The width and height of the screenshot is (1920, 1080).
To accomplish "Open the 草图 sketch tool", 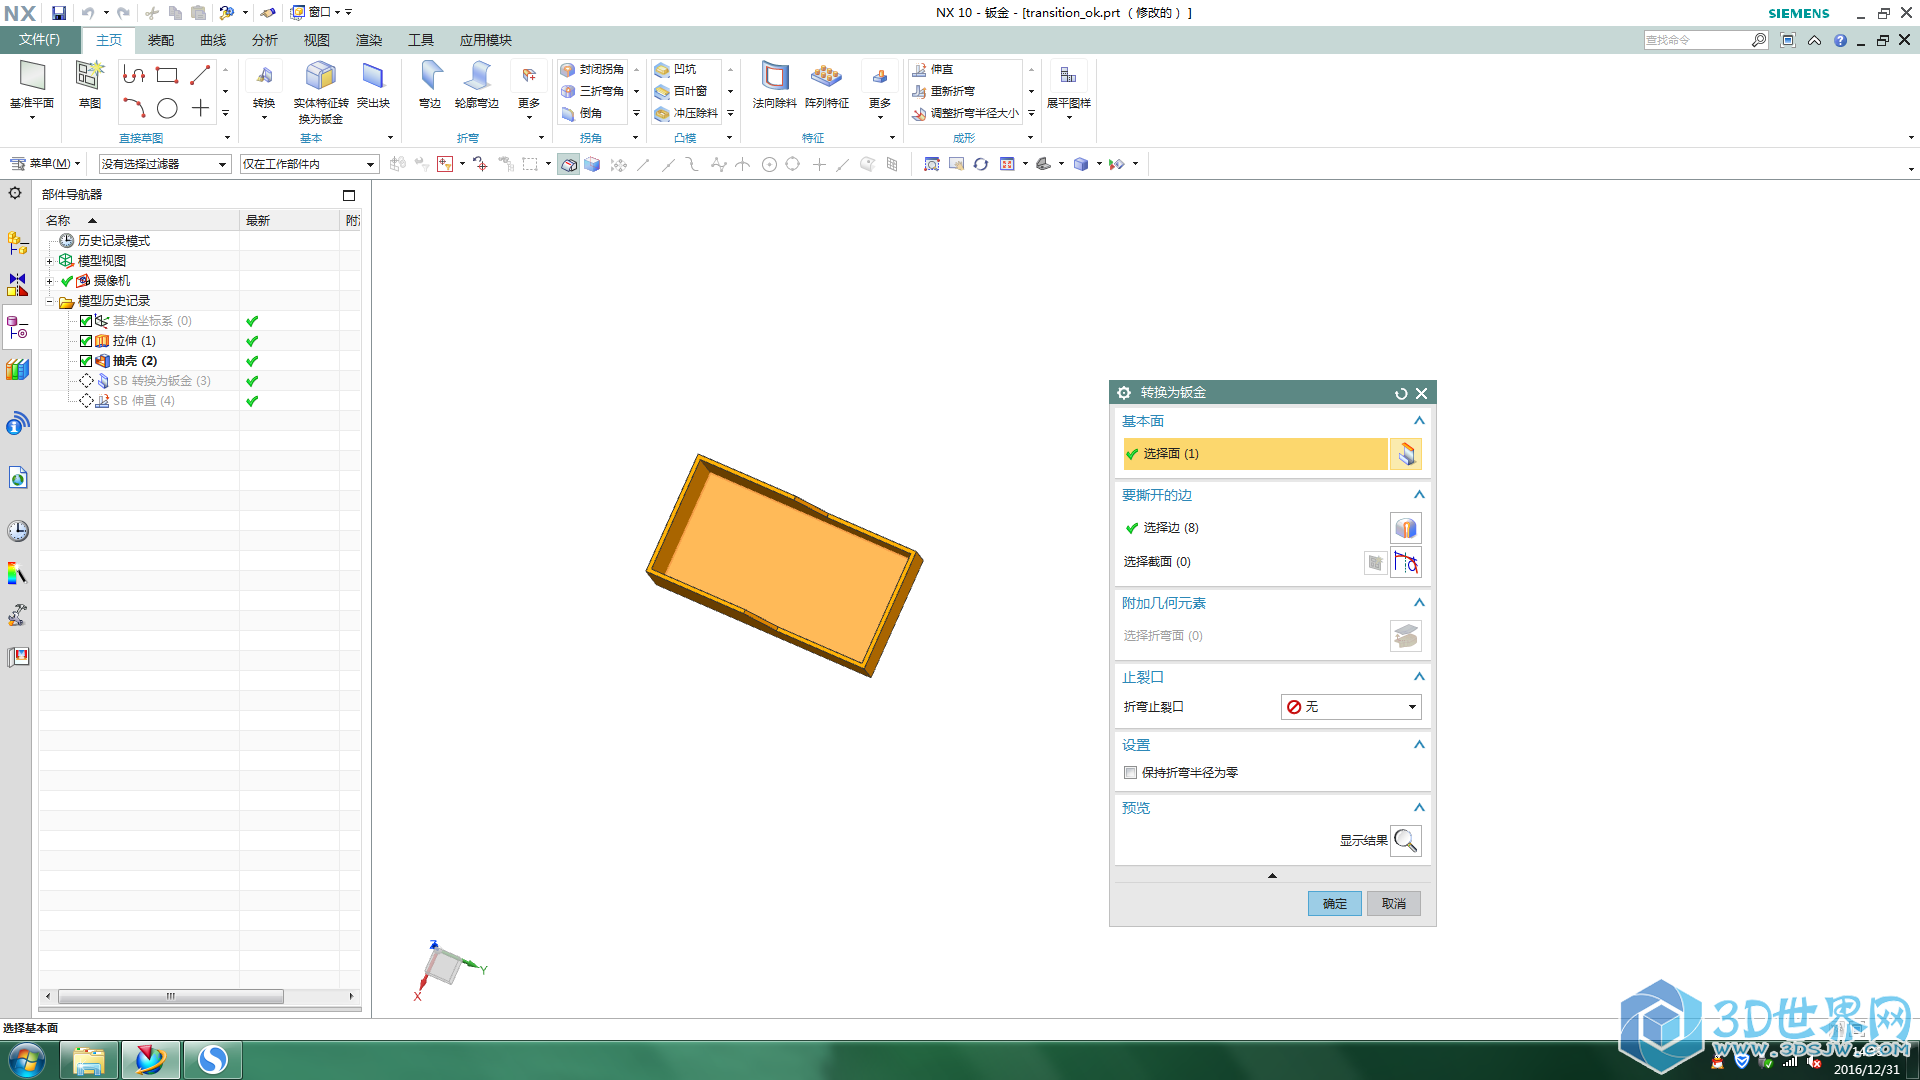I will pos(90,85).
